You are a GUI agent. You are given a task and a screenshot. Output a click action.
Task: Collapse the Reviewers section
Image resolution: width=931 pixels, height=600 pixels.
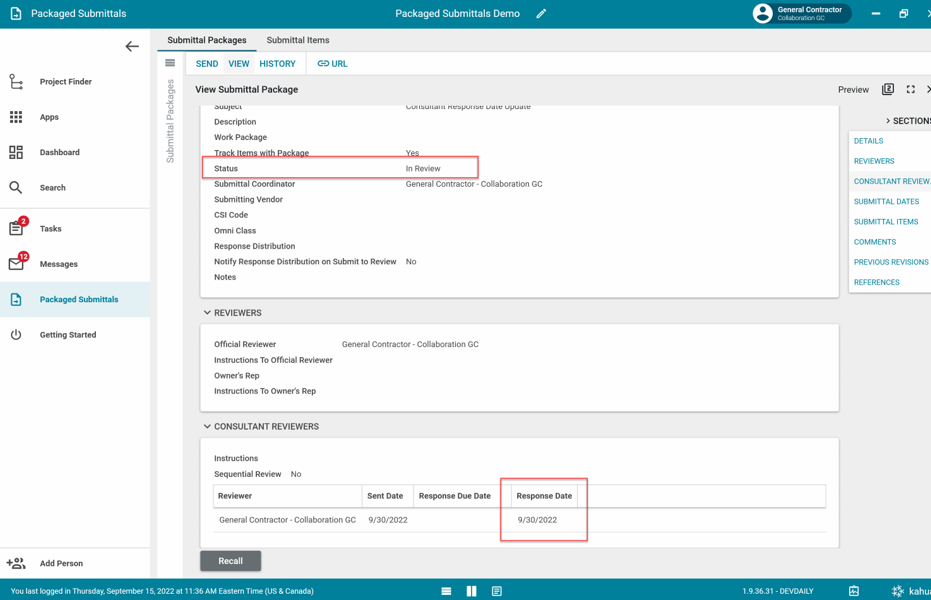click(x=208, y=313)
